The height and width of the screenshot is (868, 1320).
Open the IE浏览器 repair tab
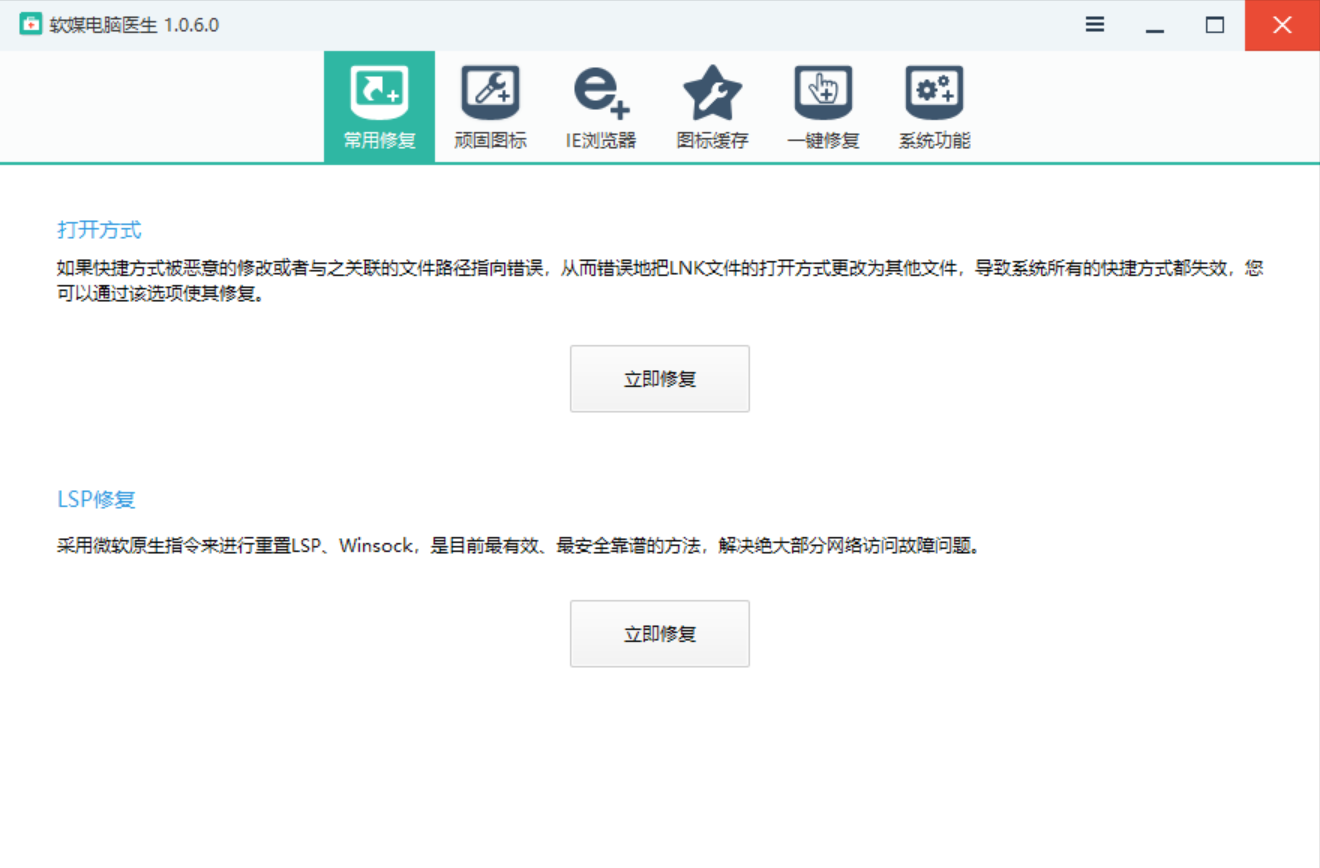click(601, 106)
